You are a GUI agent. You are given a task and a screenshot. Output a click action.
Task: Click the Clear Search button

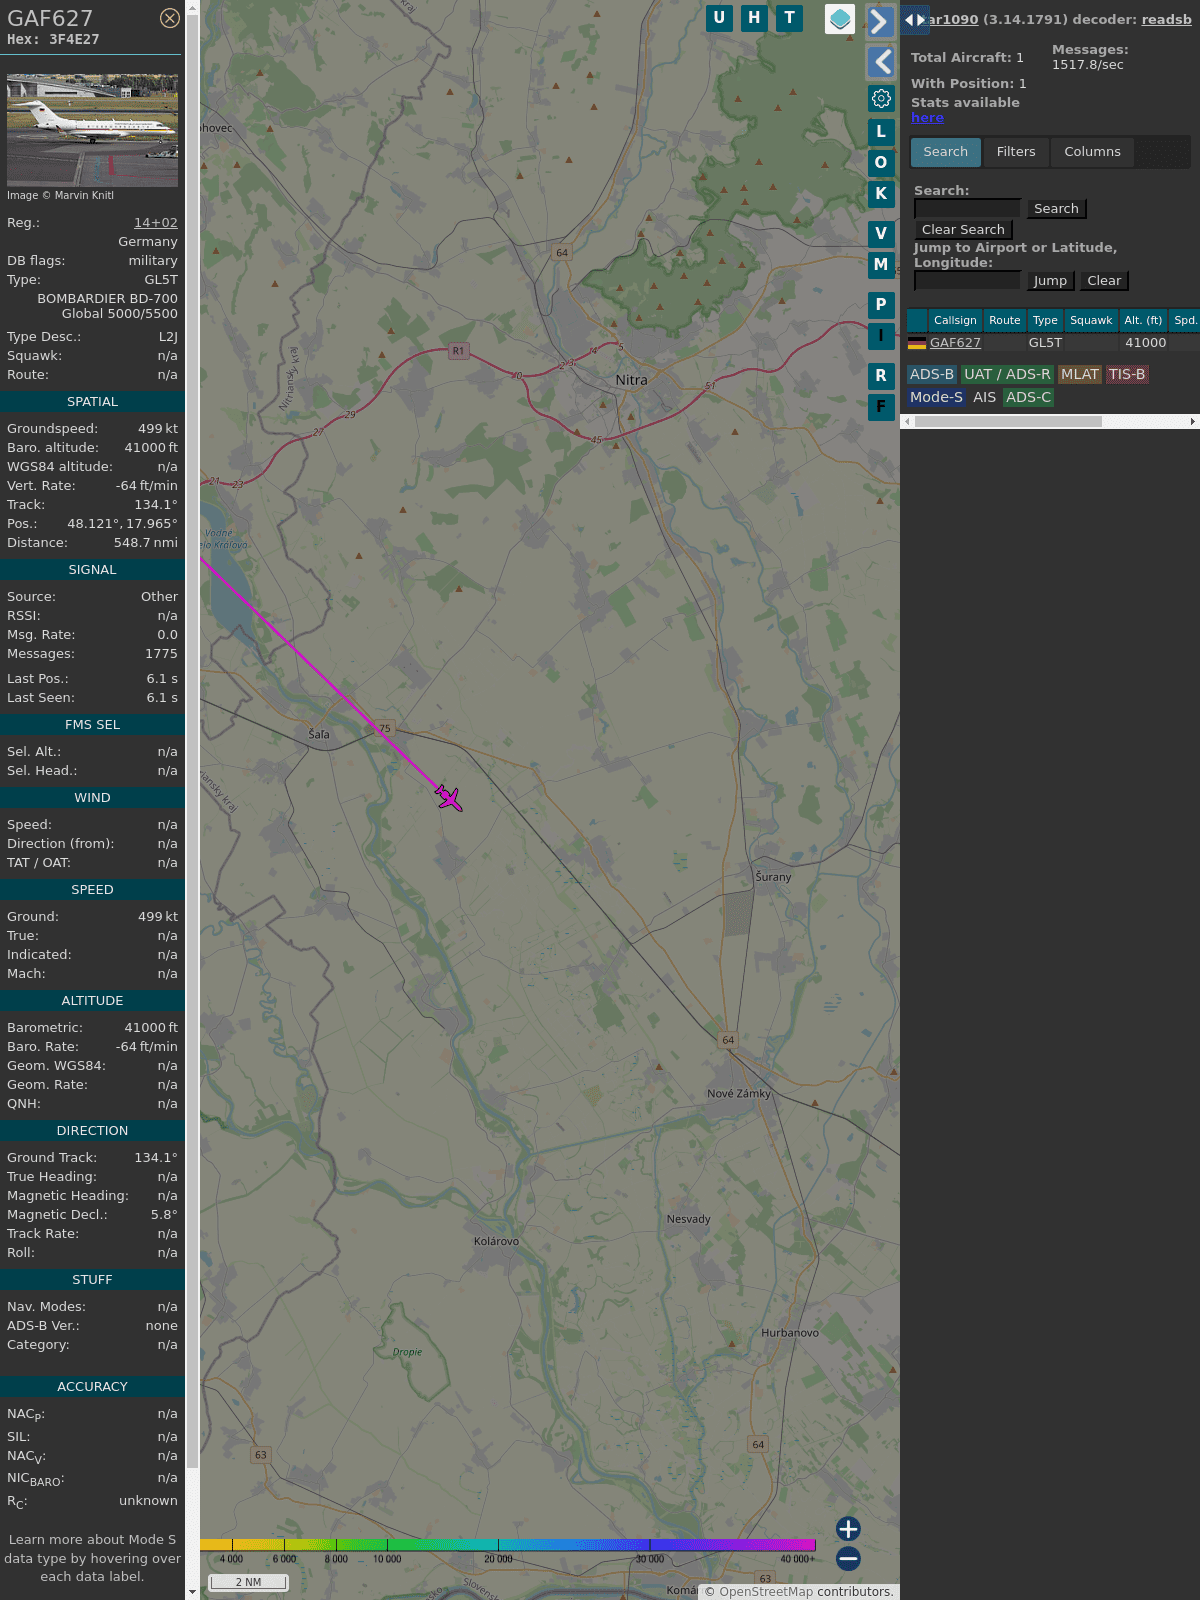pyautogui.click(x=963, y=230)
